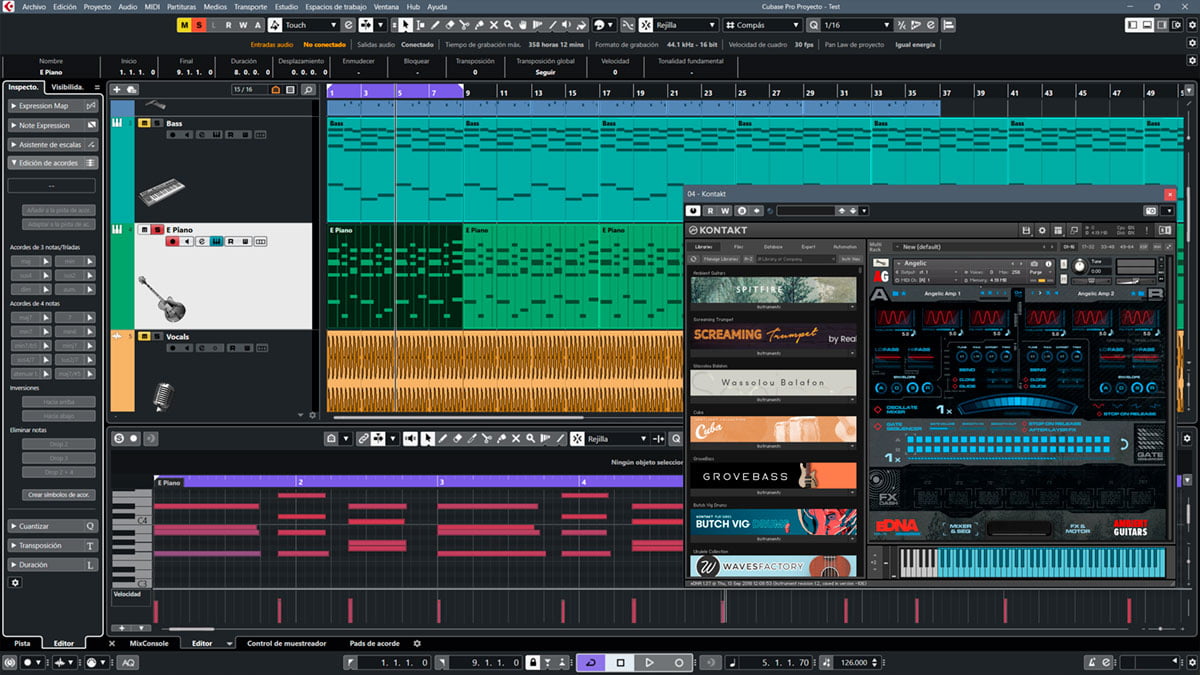
Task: Mute the E Piano track
Action: (144, 229)
